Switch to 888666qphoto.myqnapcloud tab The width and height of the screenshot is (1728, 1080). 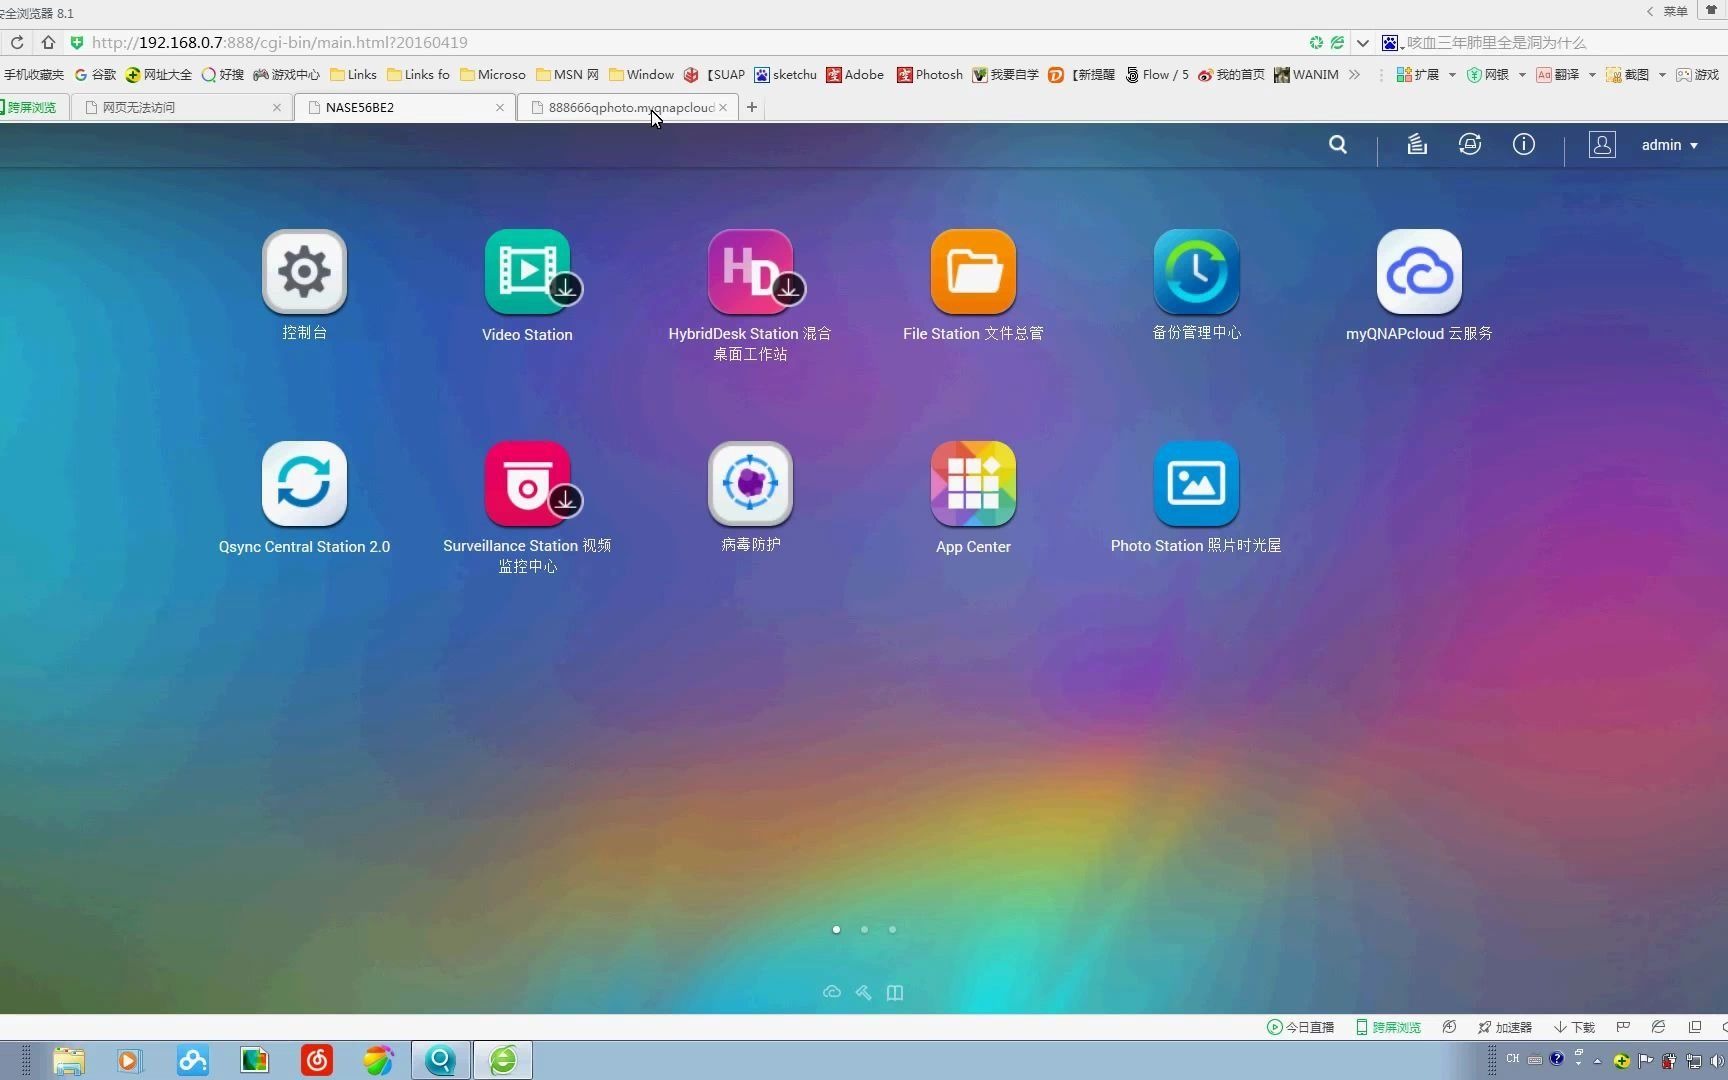pyautogui.click(x=625, y=107)
